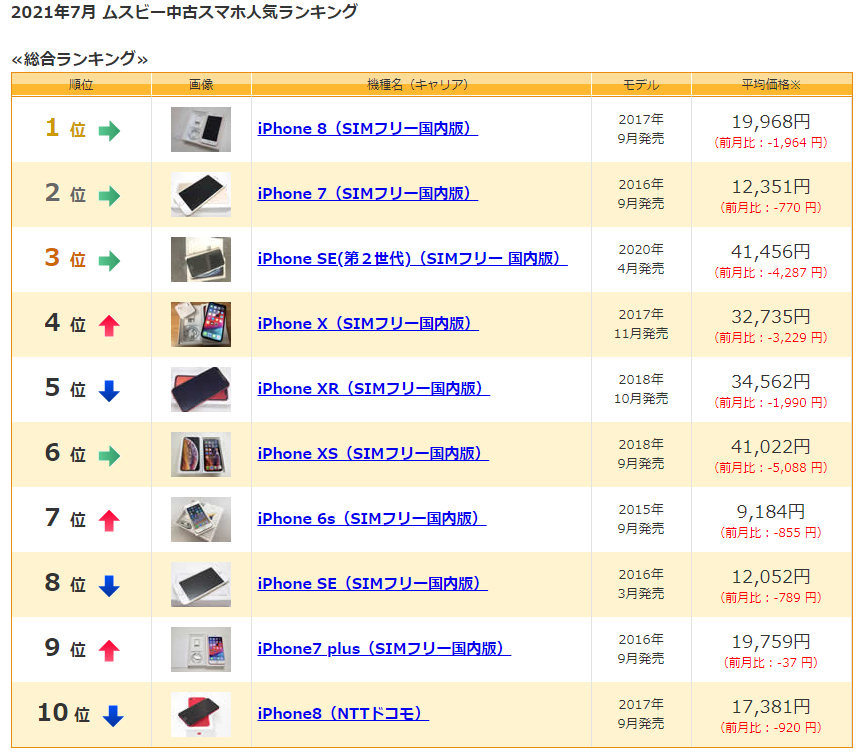Click the 前月比 -1,964 円 price change
865x756 pixels.
pos(771,143)
